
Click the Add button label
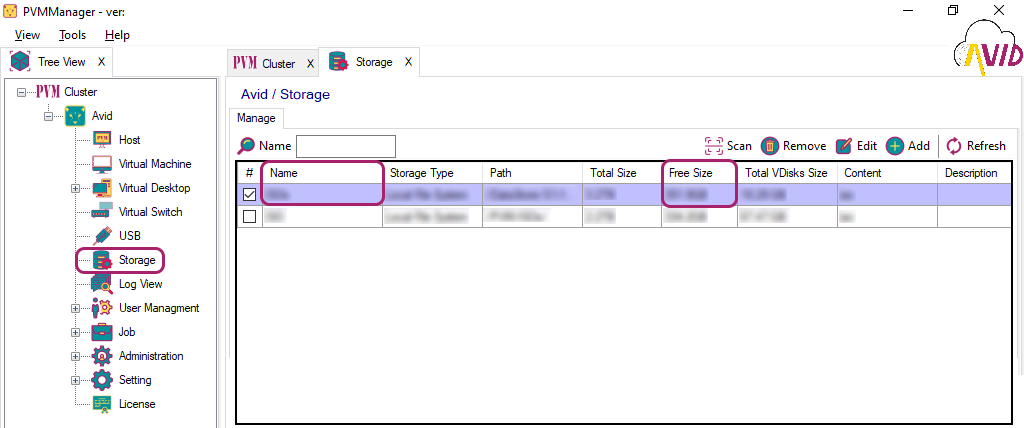(x=919, y=146)
